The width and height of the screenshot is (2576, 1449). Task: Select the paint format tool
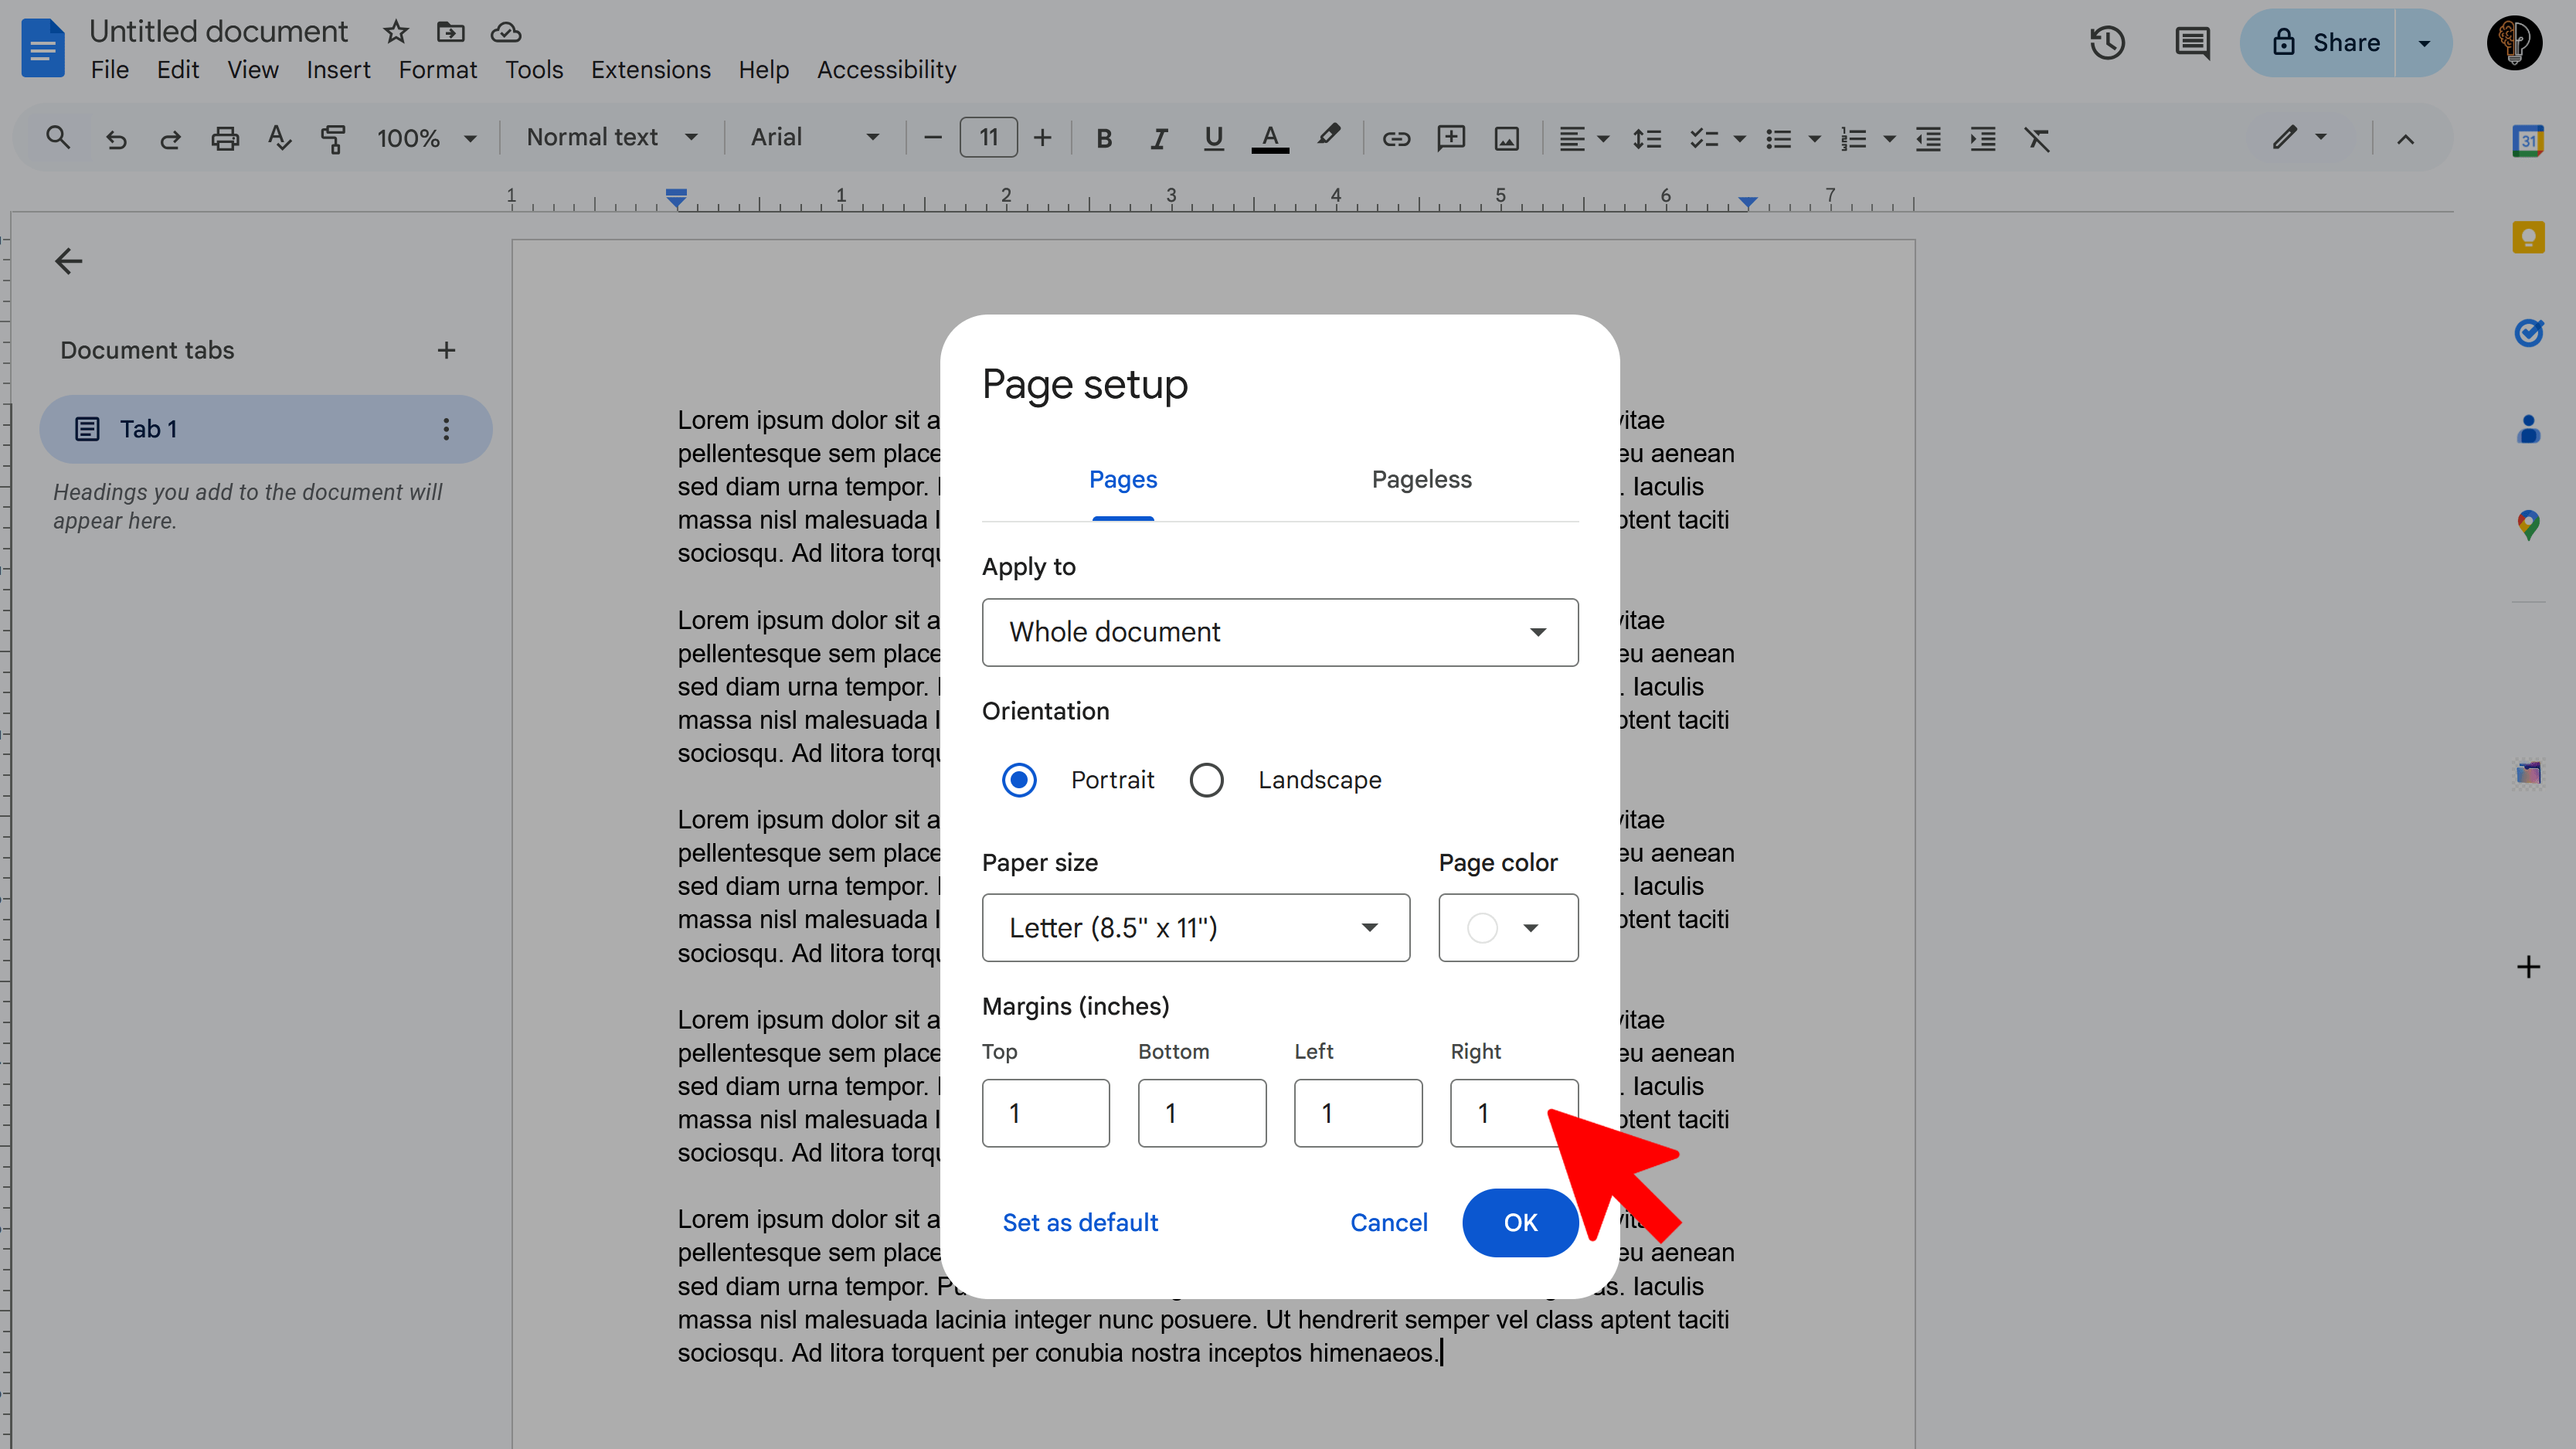[x=333, y=138]
